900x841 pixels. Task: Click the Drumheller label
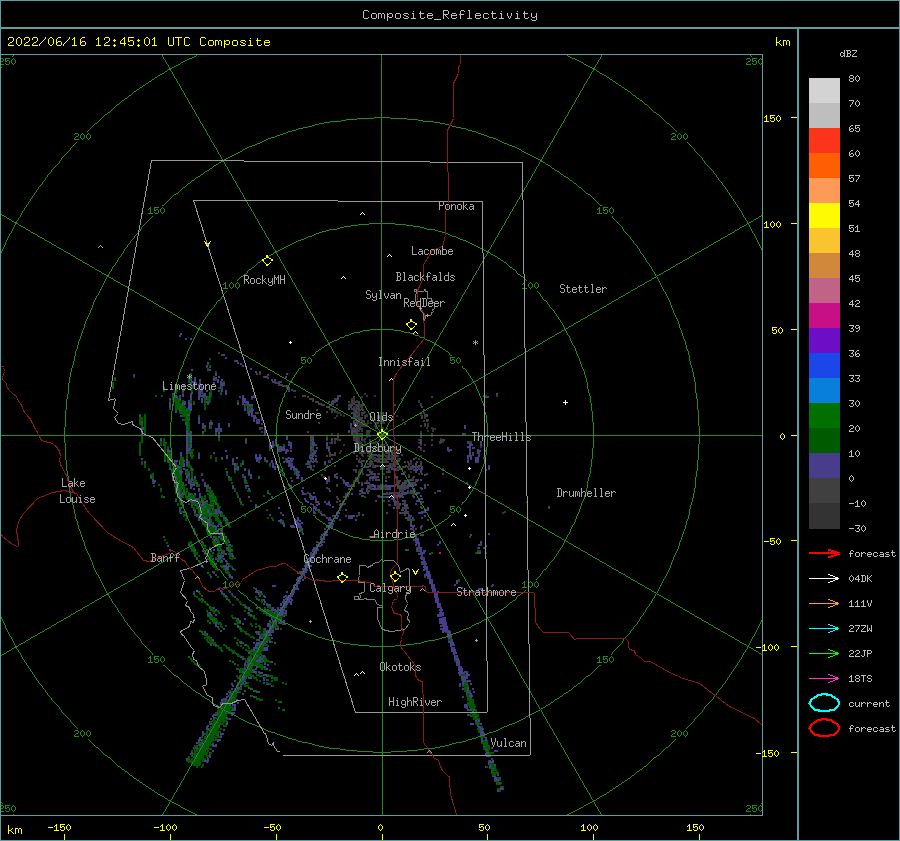(x=586, y=493)
